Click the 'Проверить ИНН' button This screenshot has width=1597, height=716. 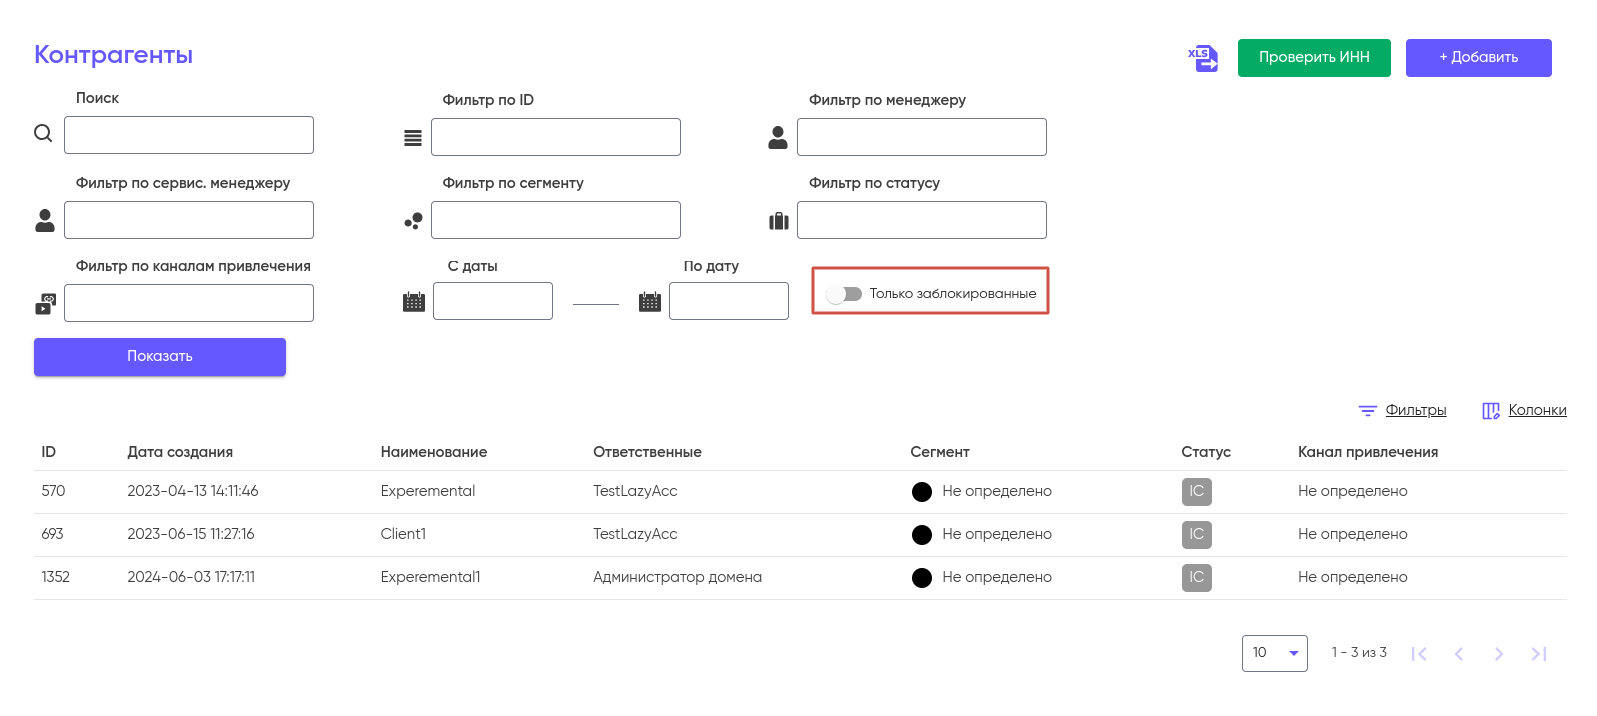(x=1313, y=58)
